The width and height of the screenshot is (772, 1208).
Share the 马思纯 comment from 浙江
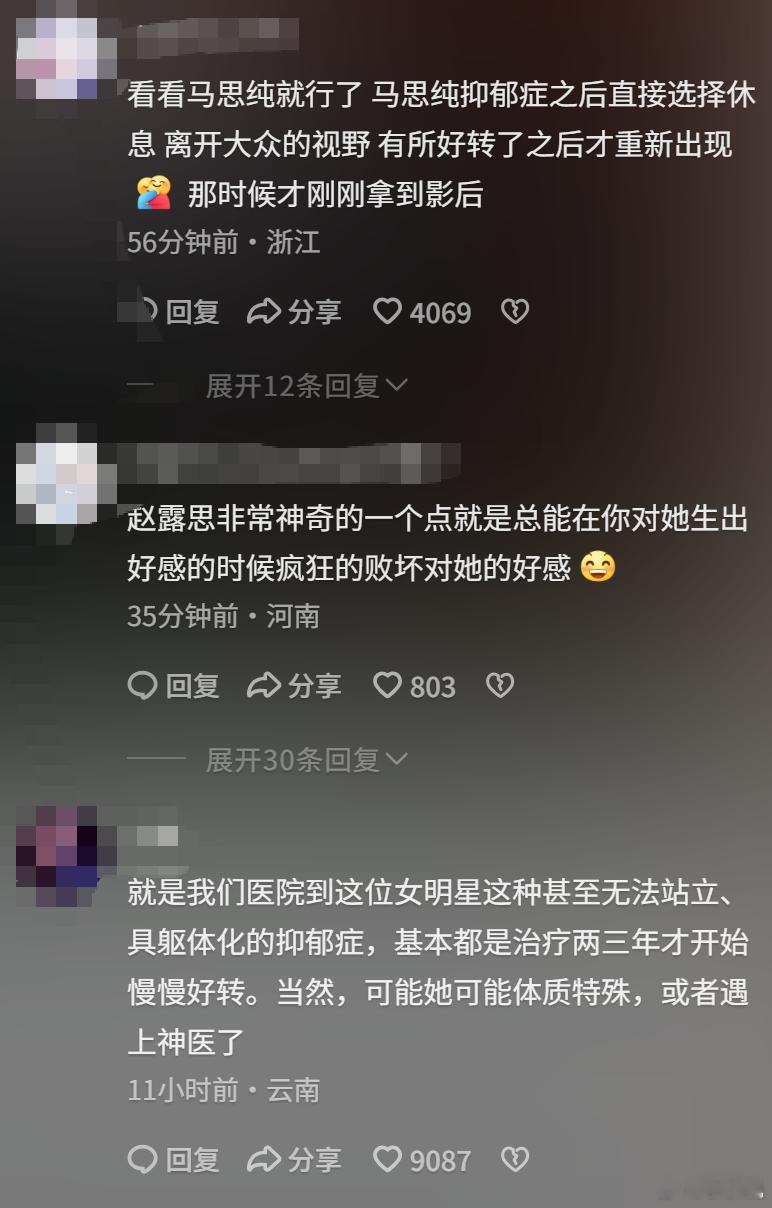pos(294,312)
